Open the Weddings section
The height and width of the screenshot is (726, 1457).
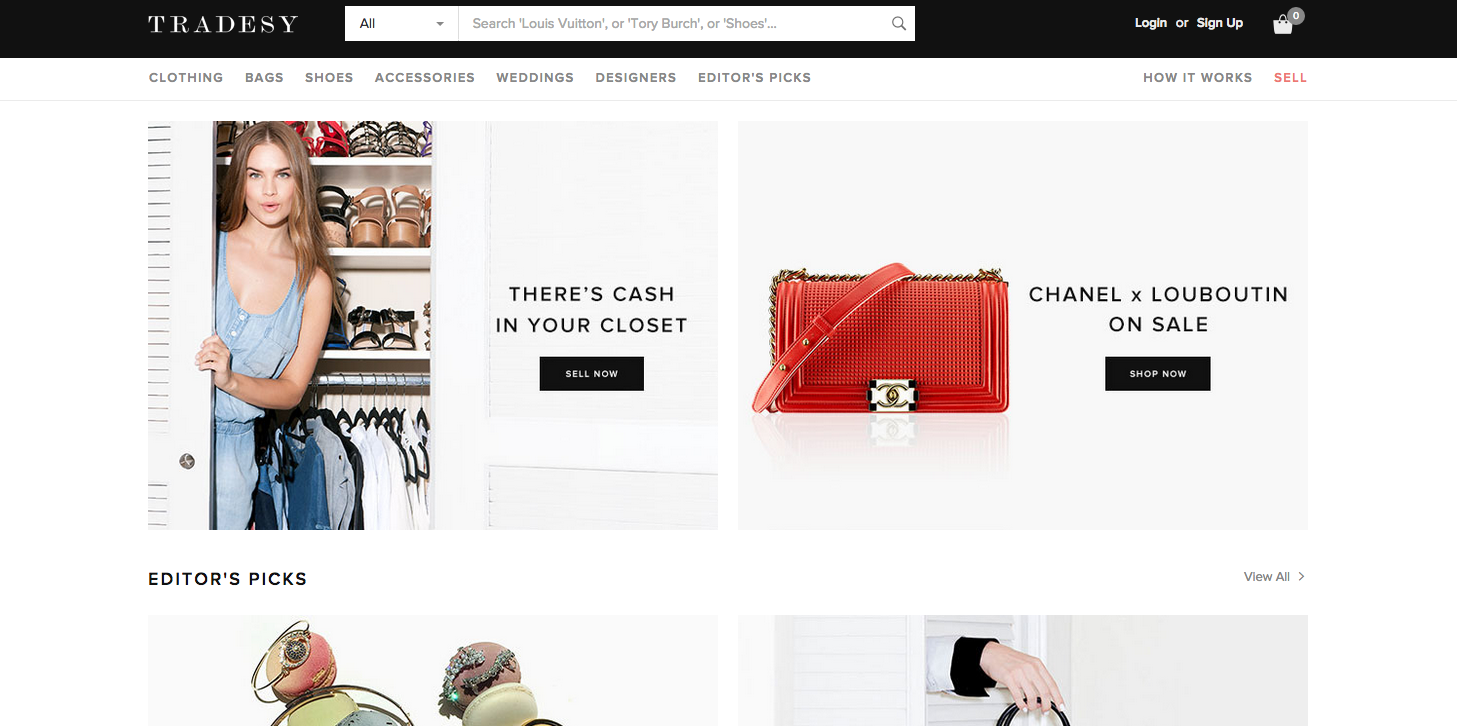click(x=535, y=78)
